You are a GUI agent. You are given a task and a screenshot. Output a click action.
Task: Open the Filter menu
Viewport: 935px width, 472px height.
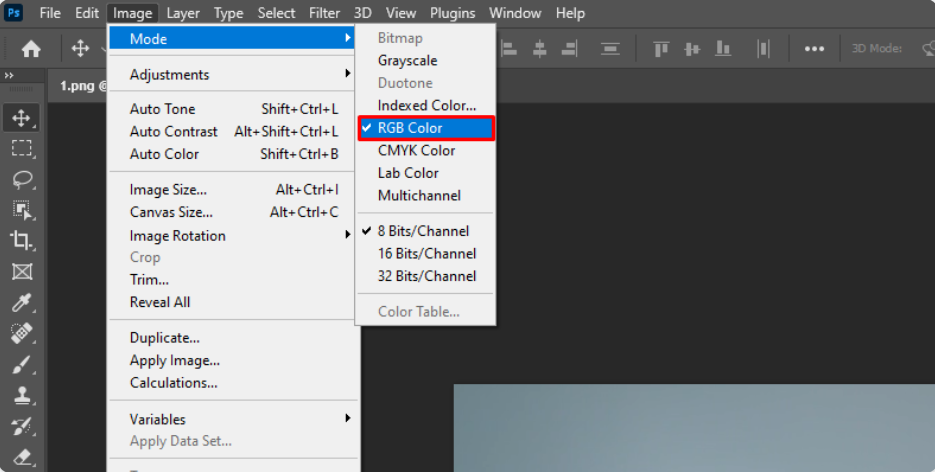point(324,13)
